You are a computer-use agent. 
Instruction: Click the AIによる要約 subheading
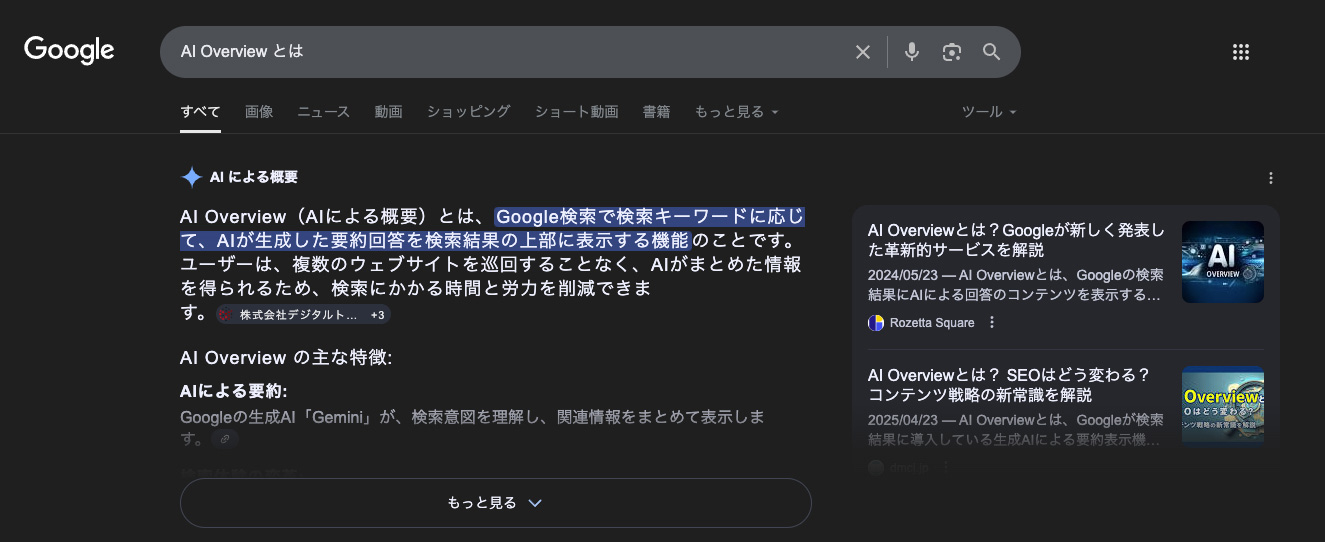(x=234, y=391)
